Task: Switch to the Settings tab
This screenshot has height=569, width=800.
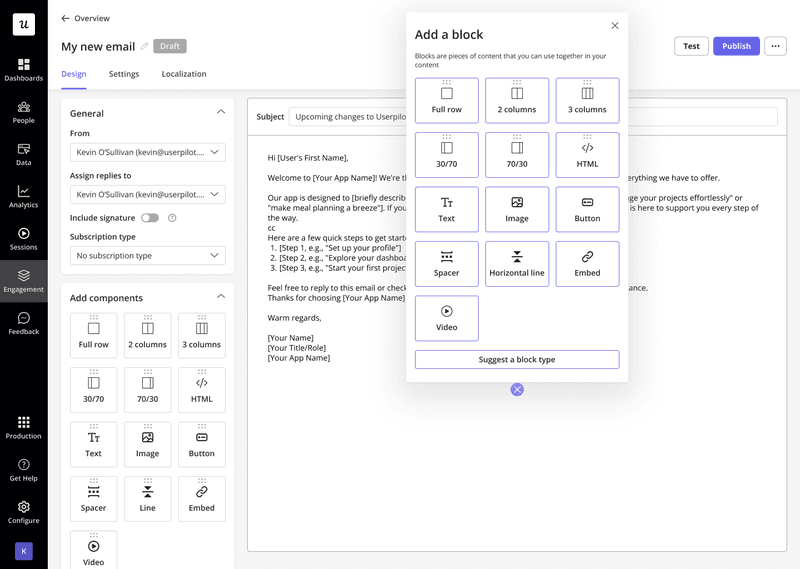Action: coord(124,74)
